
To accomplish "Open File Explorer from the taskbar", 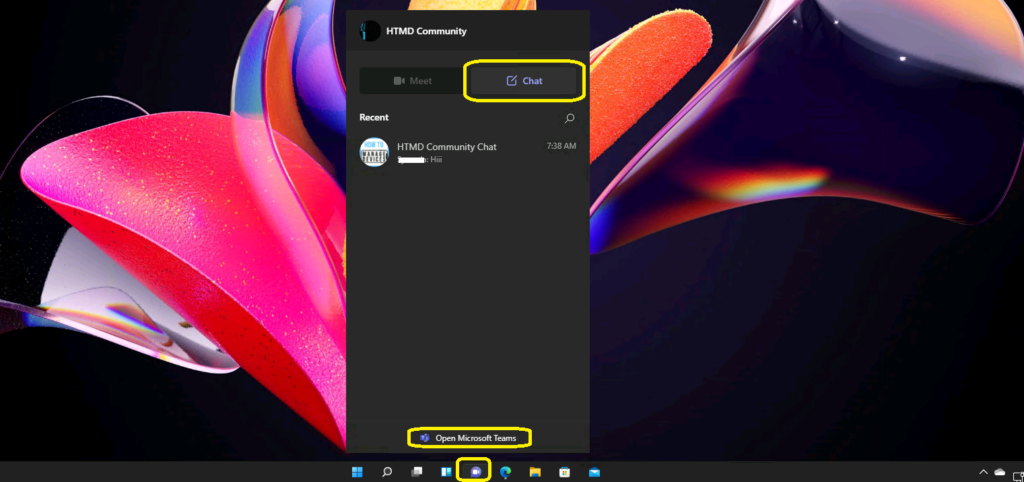I will (535, 472).
